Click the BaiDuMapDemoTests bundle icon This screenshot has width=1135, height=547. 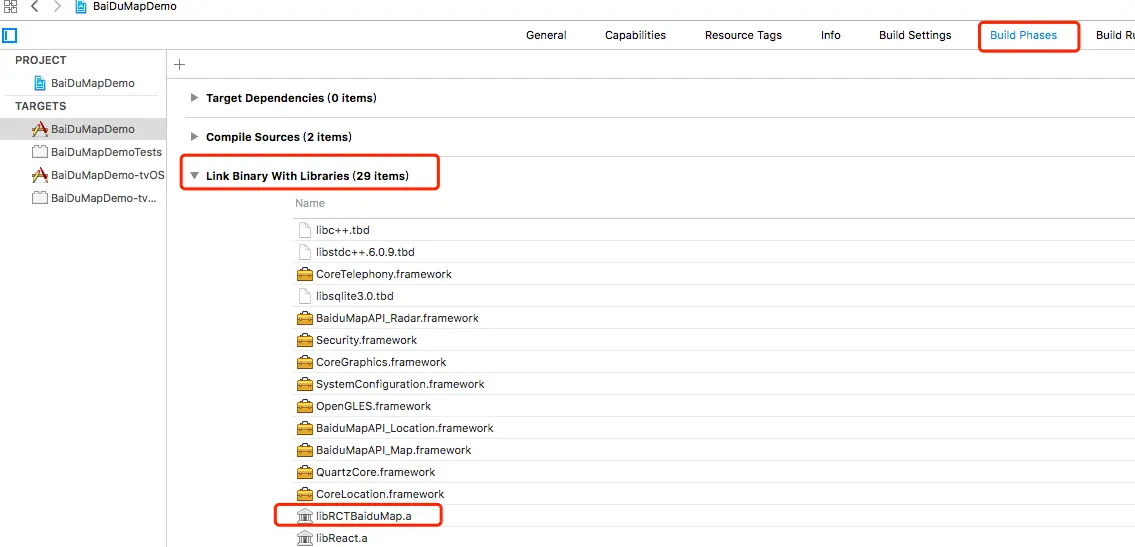coord(40,152)
